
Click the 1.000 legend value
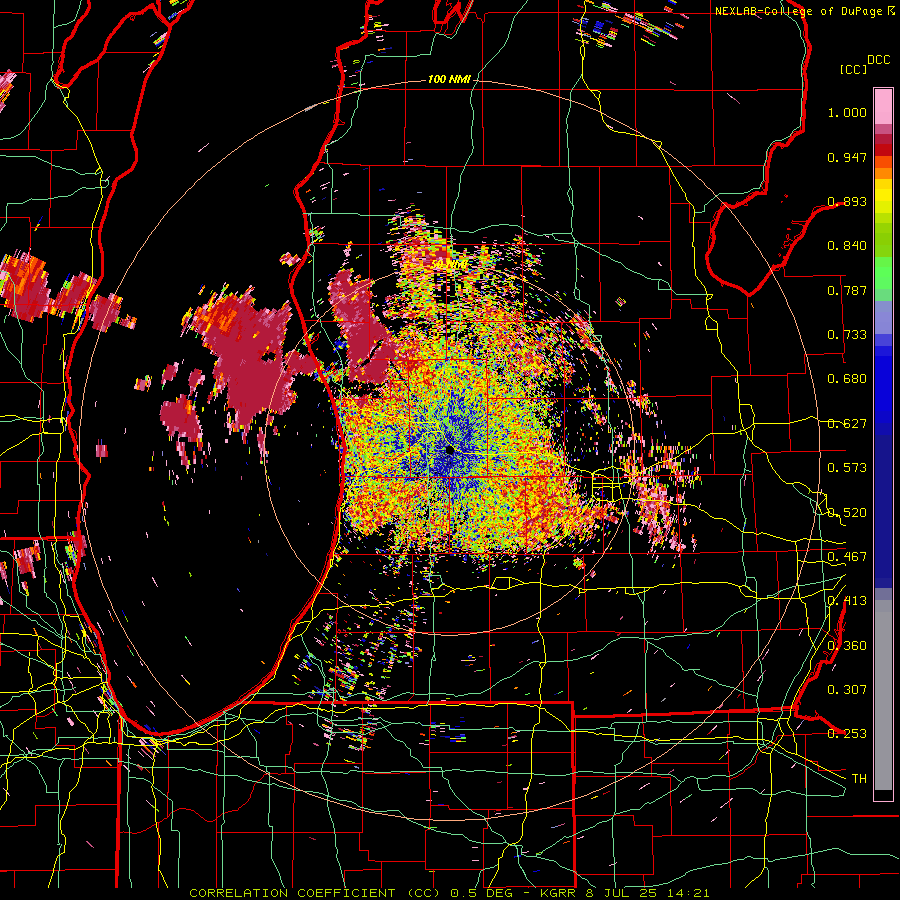(x=847, y=112)
